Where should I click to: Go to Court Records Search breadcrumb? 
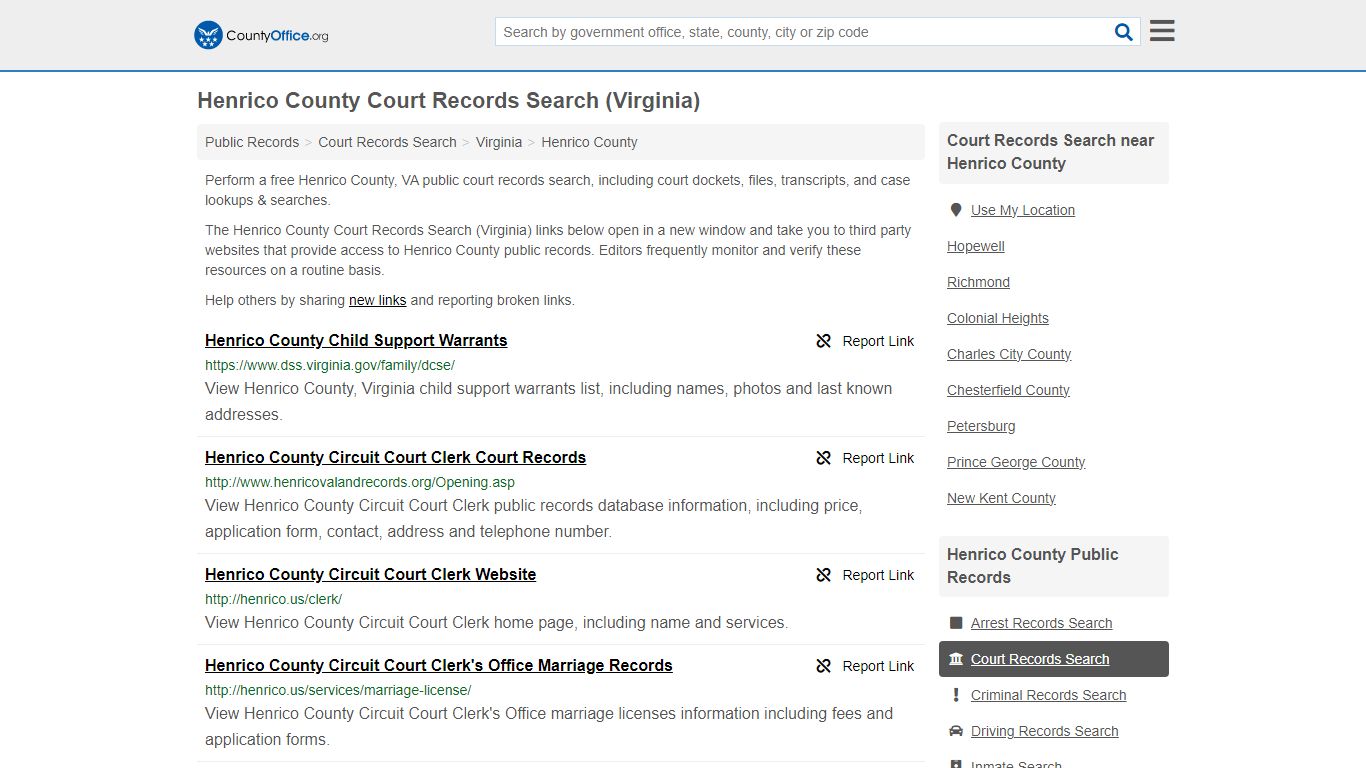pos(387,142)
